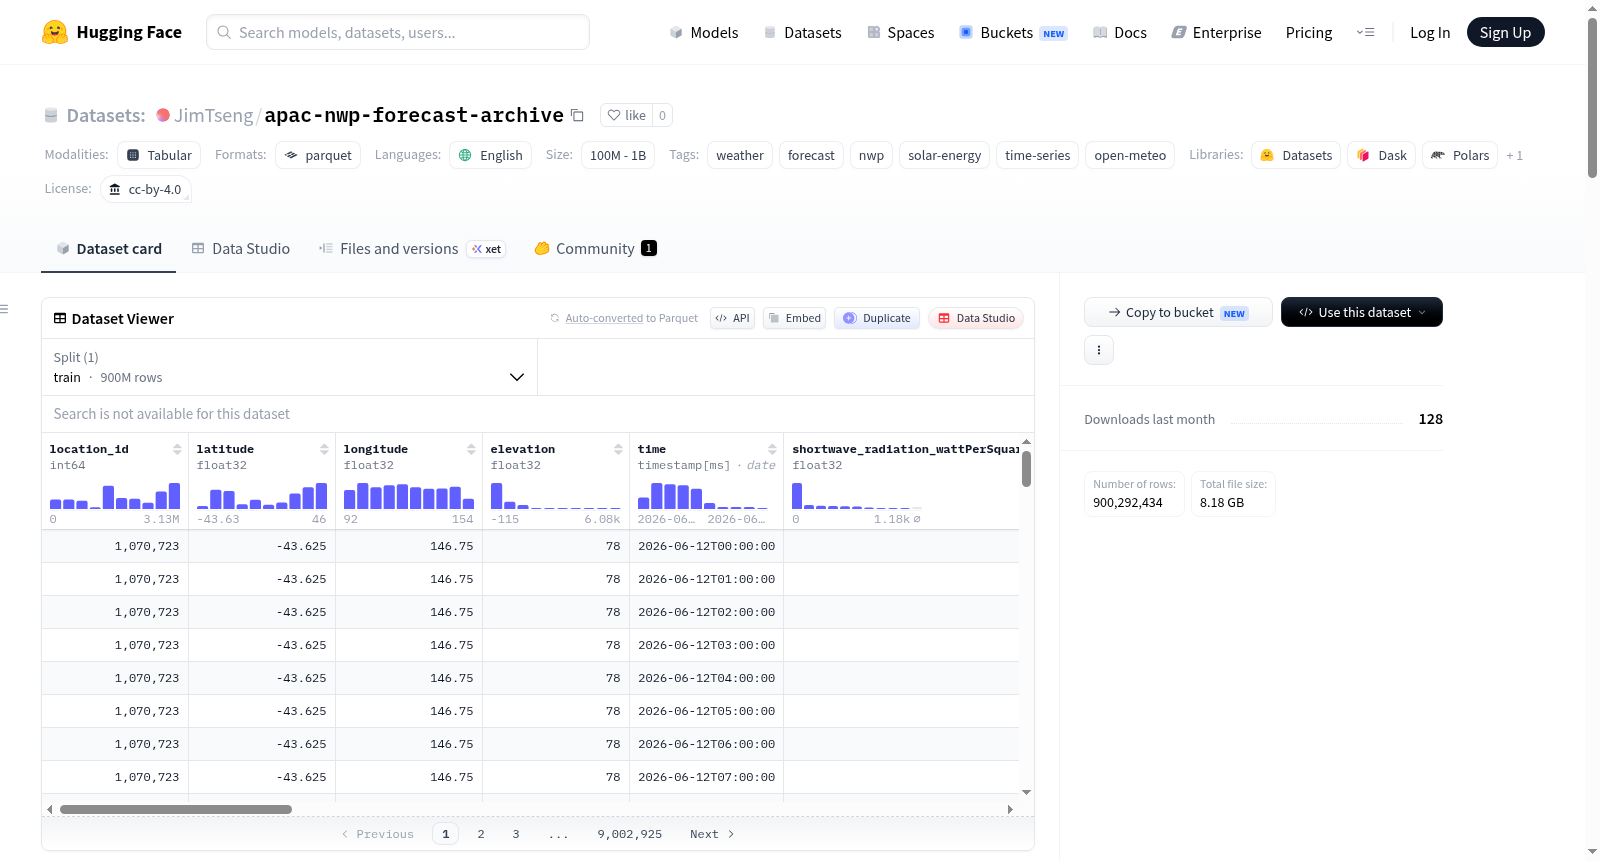Open Models in the top navigation

(704, 32)
